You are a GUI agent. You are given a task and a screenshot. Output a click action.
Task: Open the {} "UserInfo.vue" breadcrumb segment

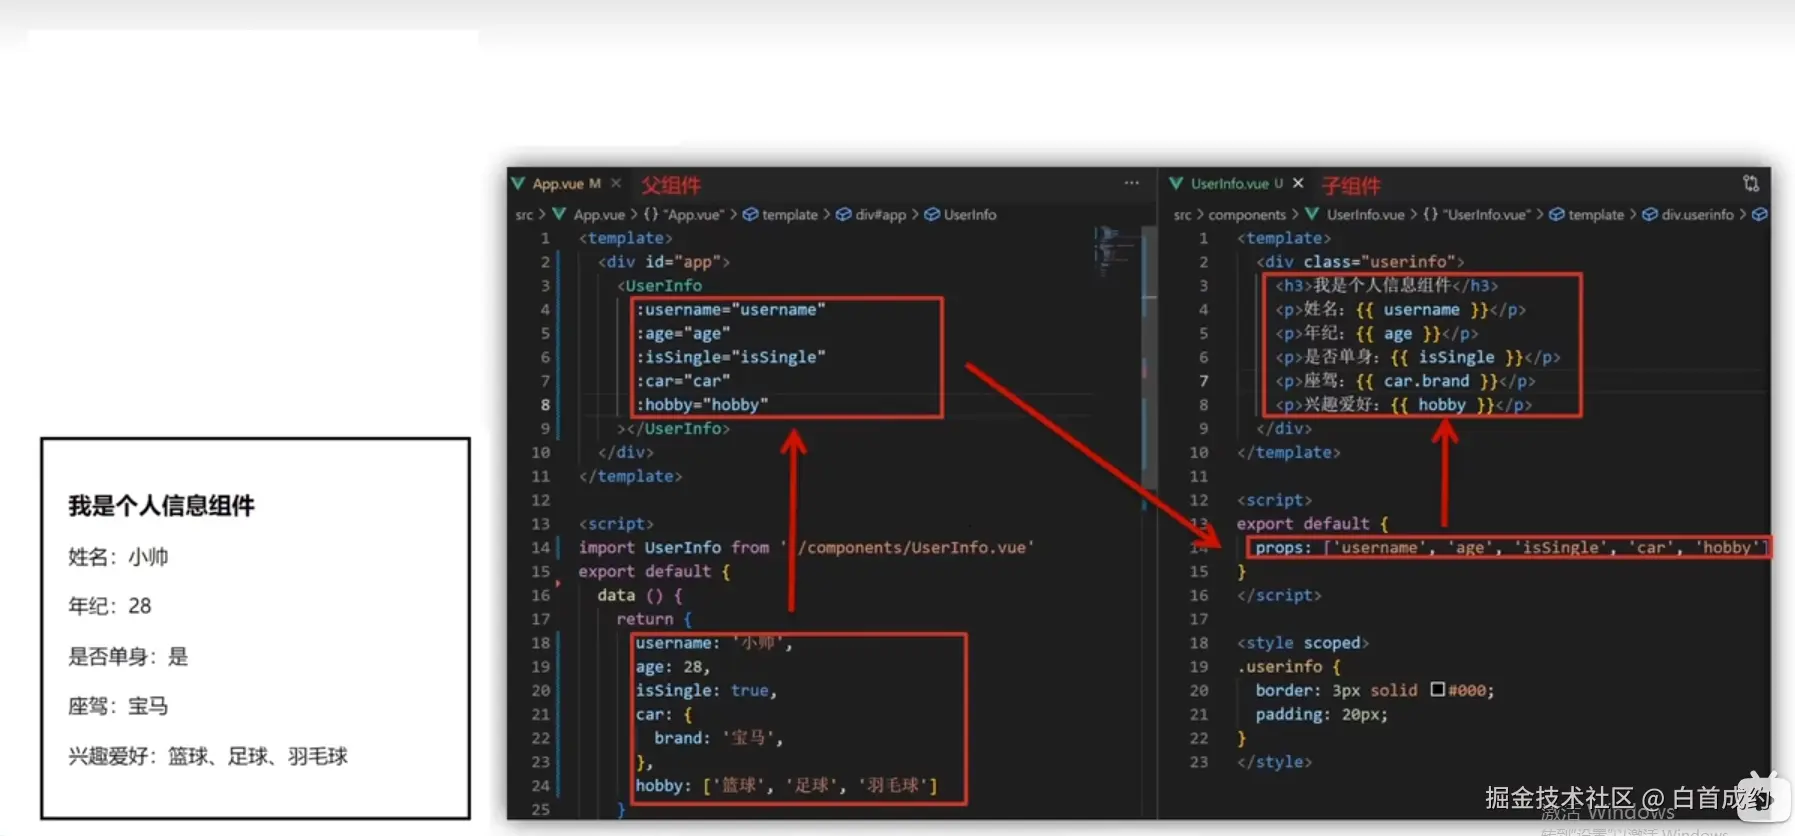[1476, 215]
